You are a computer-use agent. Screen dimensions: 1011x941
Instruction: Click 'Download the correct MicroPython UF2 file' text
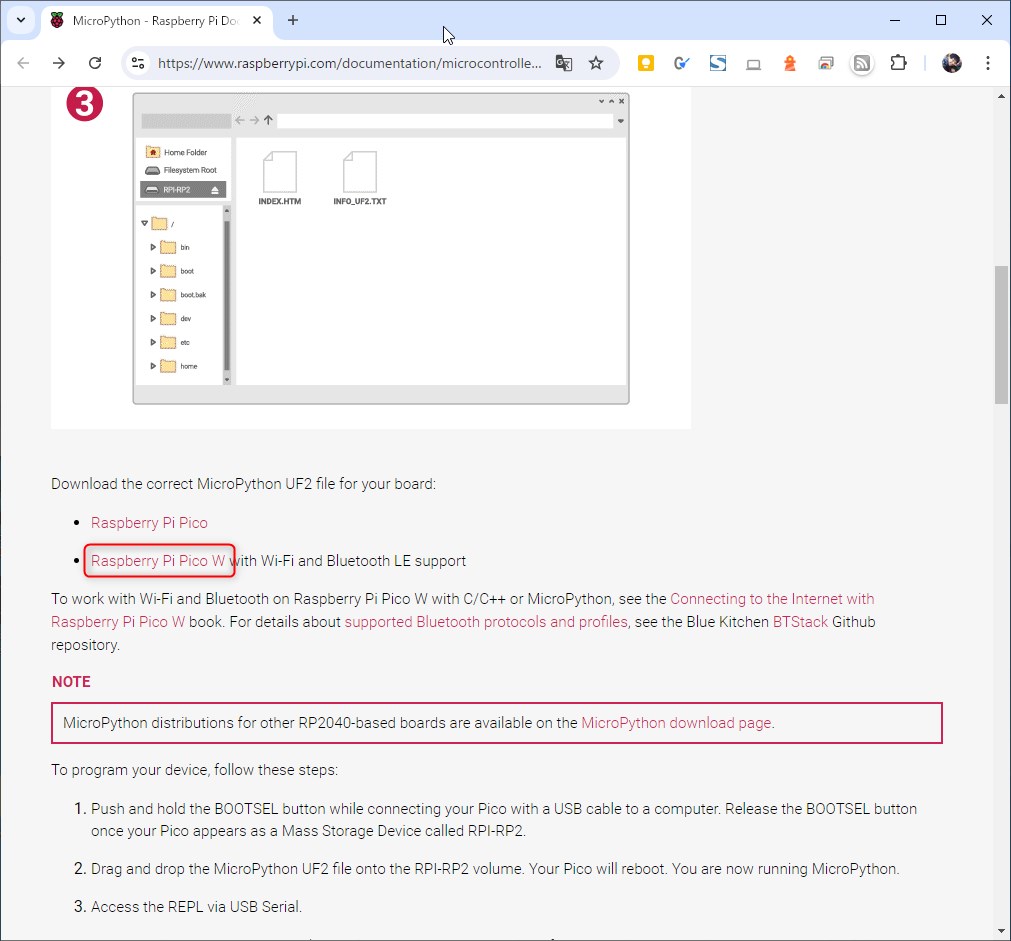coord(243,484)
